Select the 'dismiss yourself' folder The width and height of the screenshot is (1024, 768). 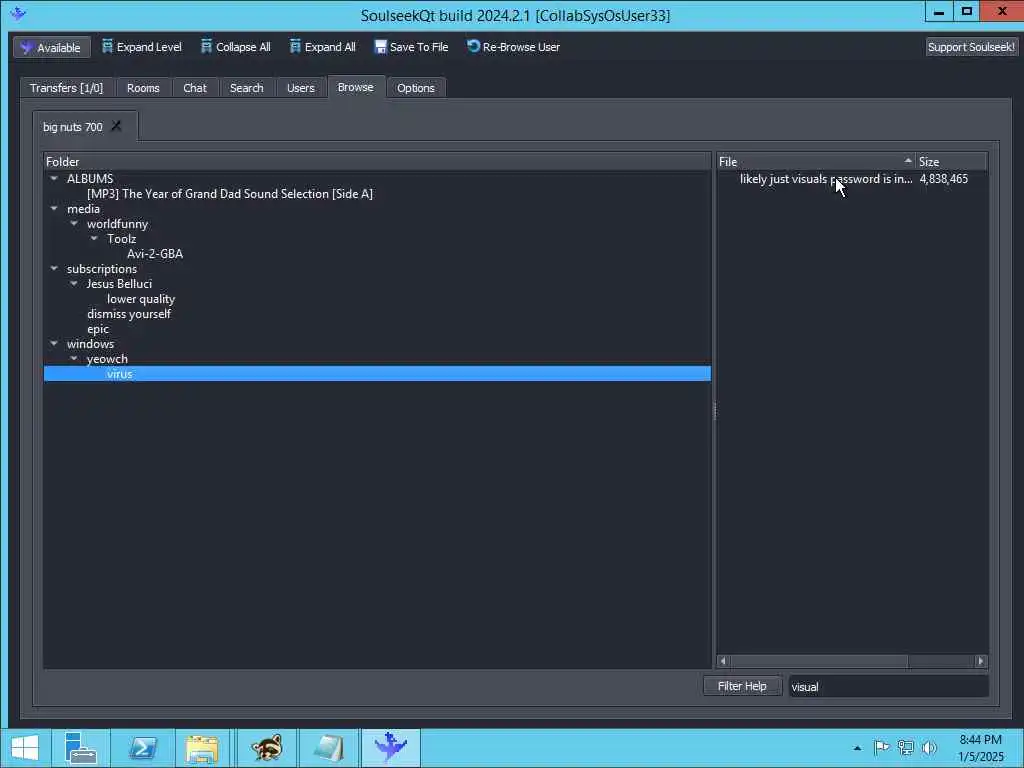129,313
